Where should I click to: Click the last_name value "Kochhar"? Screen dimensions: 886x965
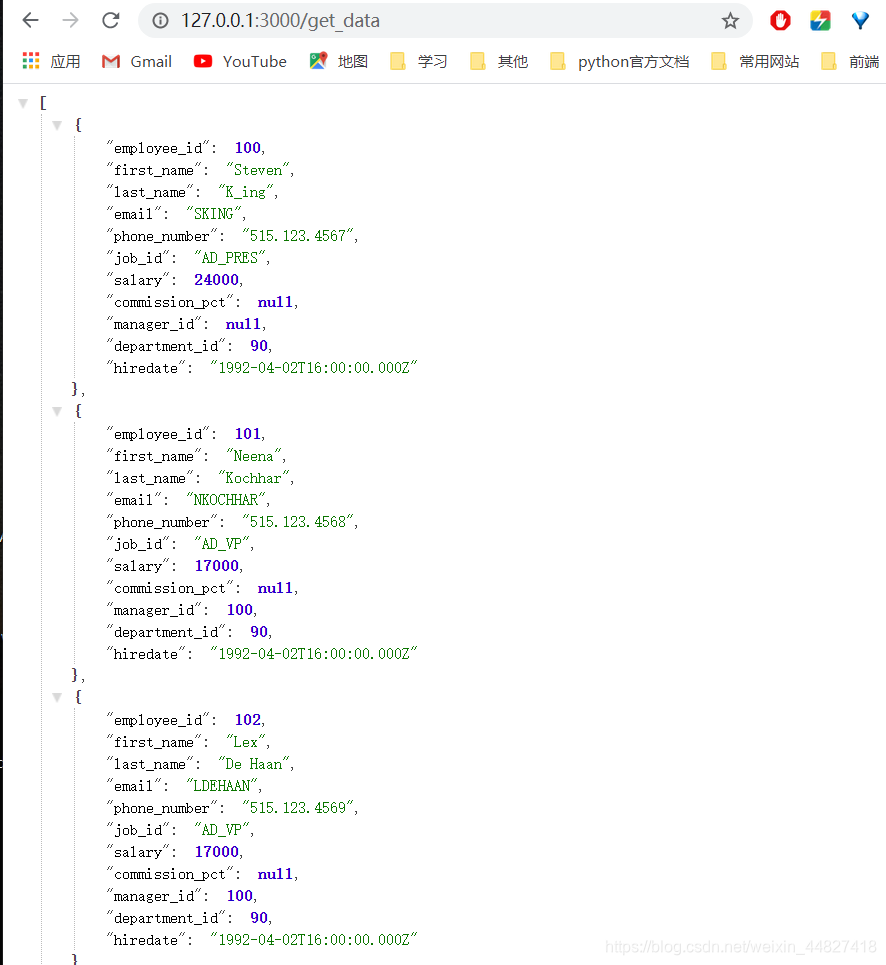tap(253, 478)
